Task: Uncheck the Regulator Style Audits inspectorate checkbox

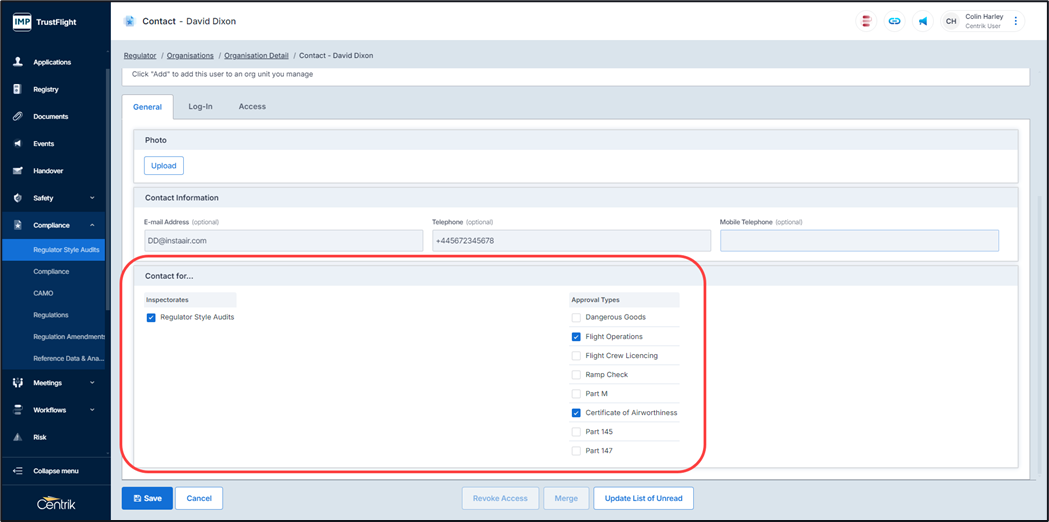Action: click(151, 318)
